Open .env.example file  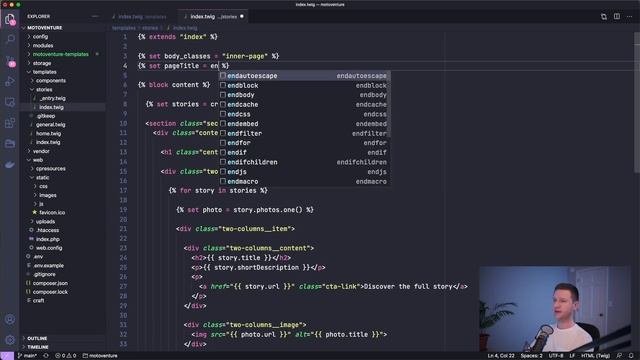click(49, 266)
